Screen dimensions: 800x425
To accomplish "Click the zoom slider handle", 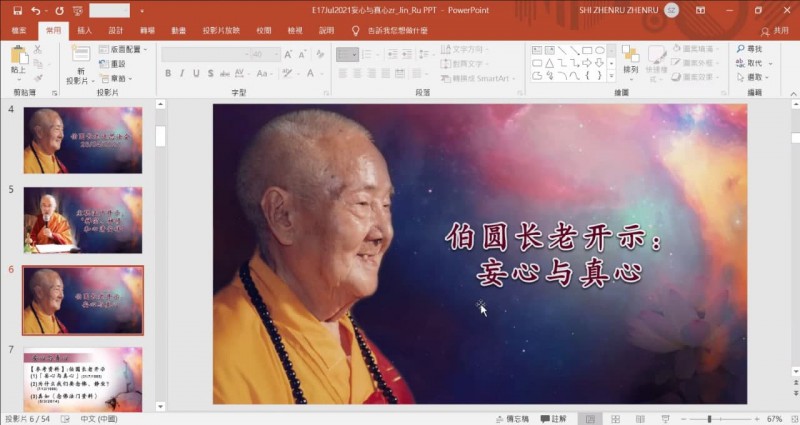I will [x=709, y=418].
